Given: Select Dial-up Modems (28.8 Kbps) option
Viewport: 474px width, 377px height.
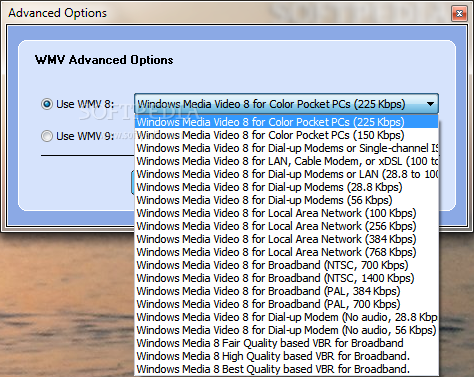Looking at the screenshot, I should click(x=286, y=187).
